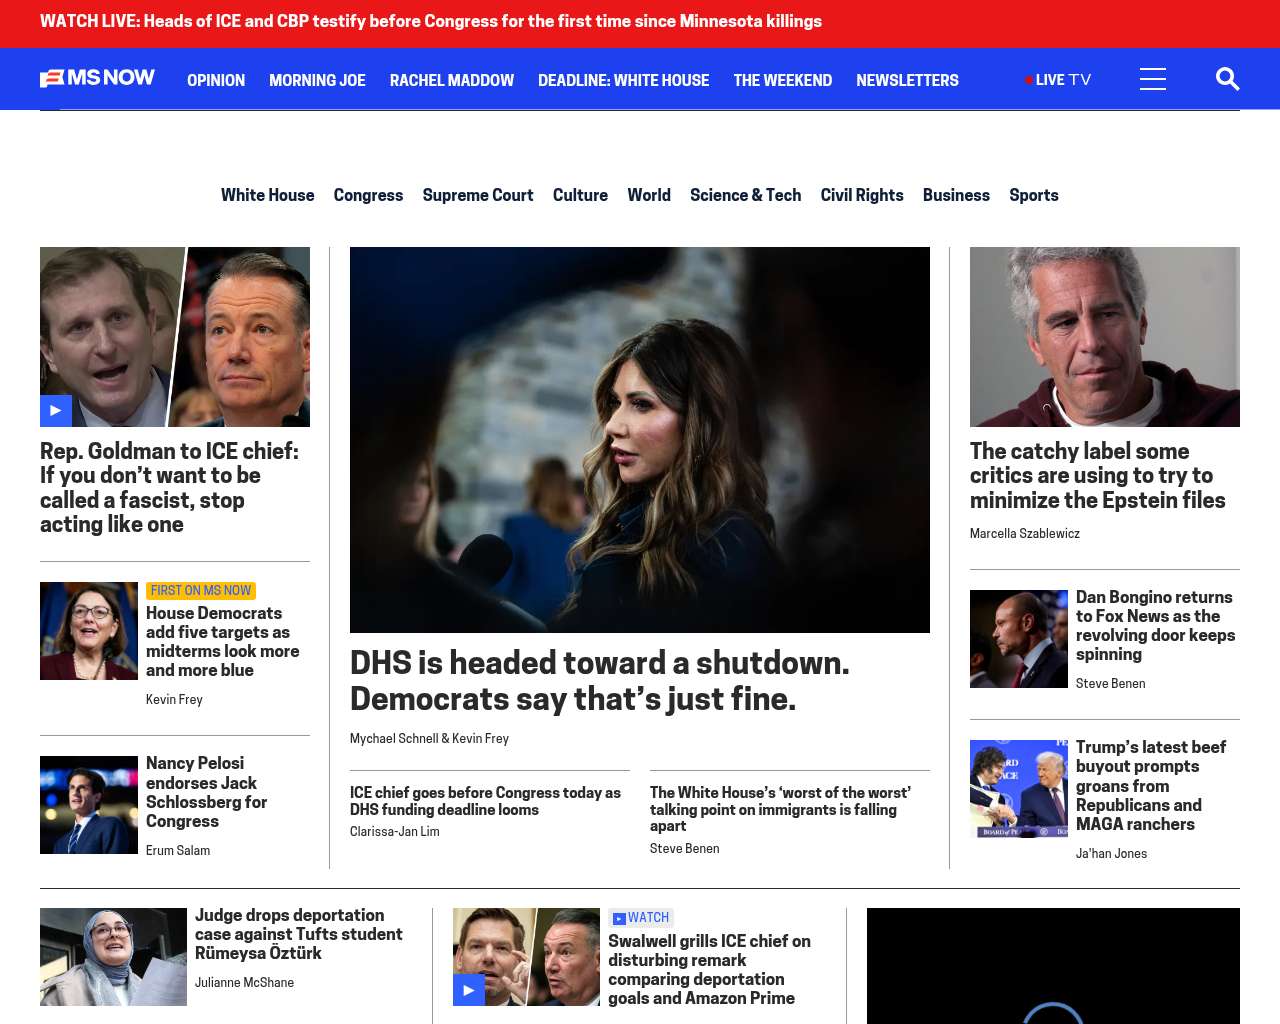Open House Democrats add five targets story
Screen dimensions: 1280x1024
[x=223, y=642]
